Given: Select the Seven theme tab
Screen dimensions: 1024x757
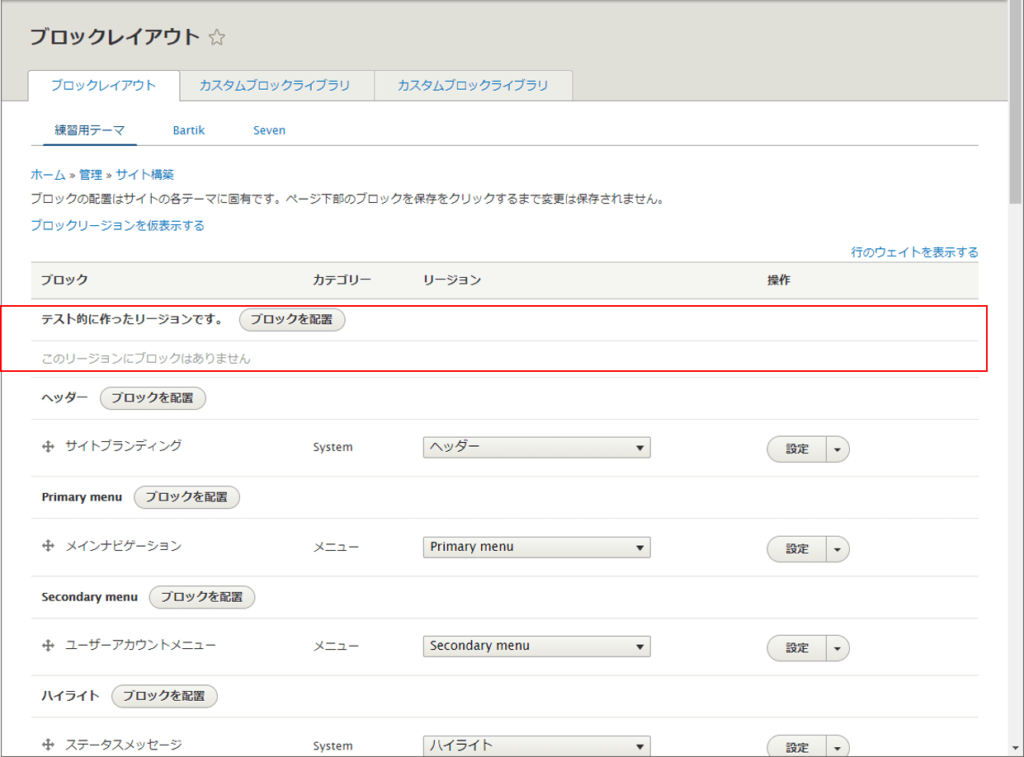Looking at the screenshot, I should [269, 130].
